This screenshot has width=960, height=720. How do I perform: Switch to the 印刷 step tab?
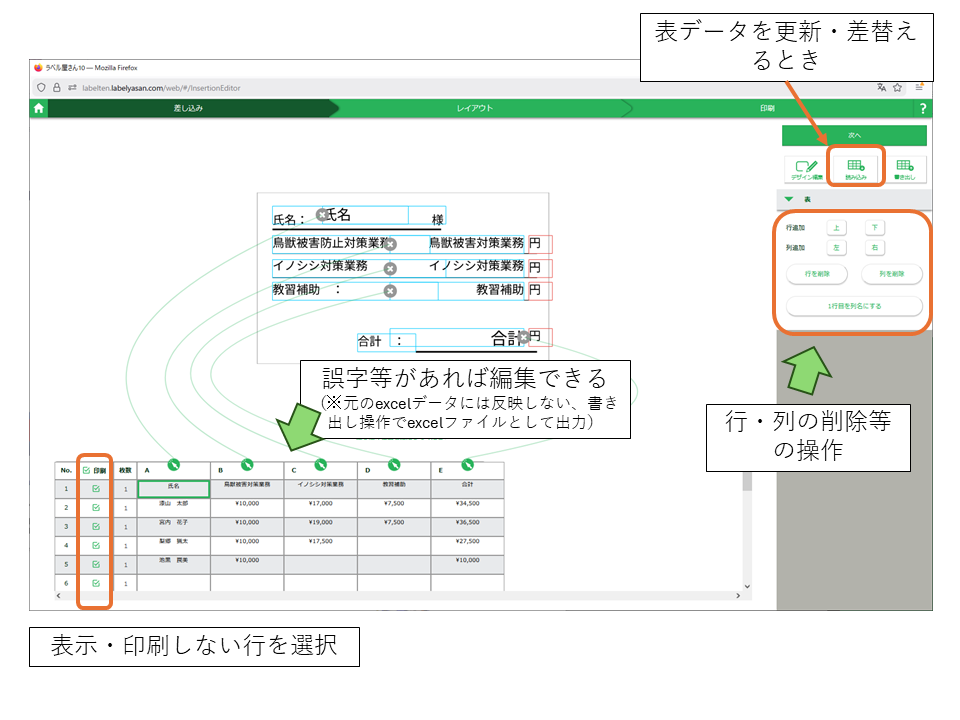pos(767,108)
